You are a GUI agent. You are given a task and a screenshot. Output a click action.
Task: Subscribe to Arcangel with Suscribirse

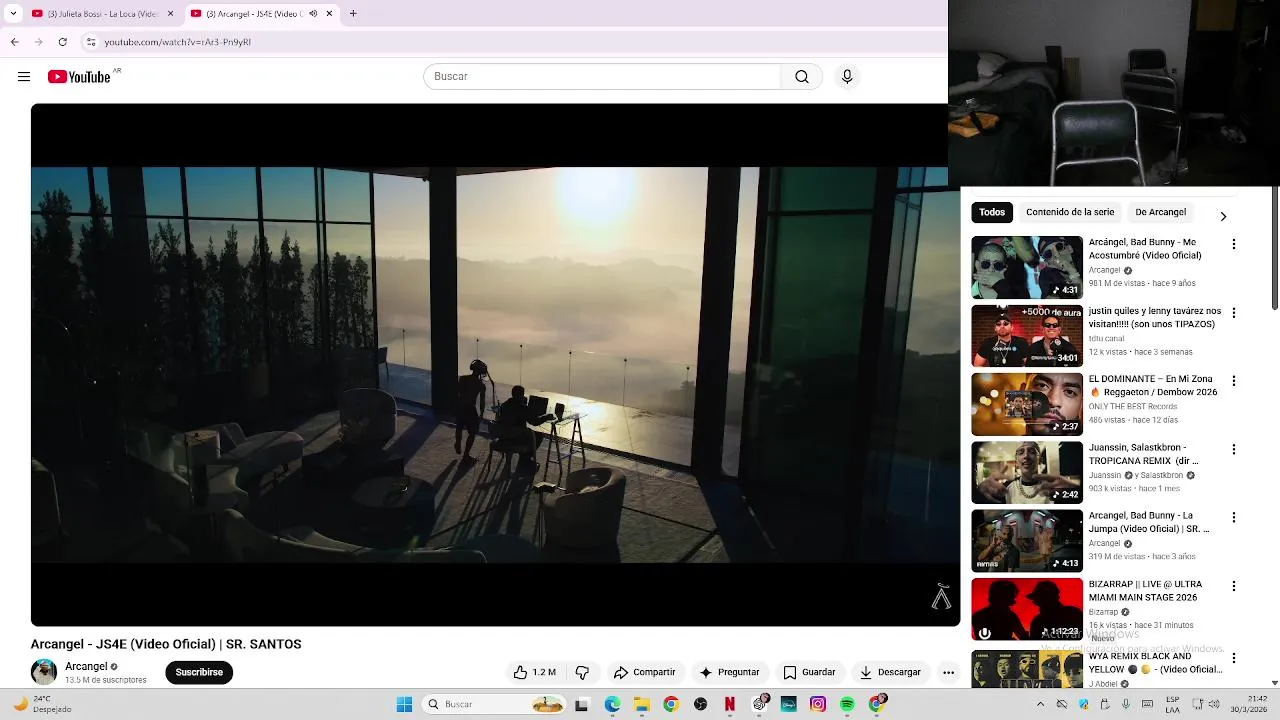pos(199,672)
